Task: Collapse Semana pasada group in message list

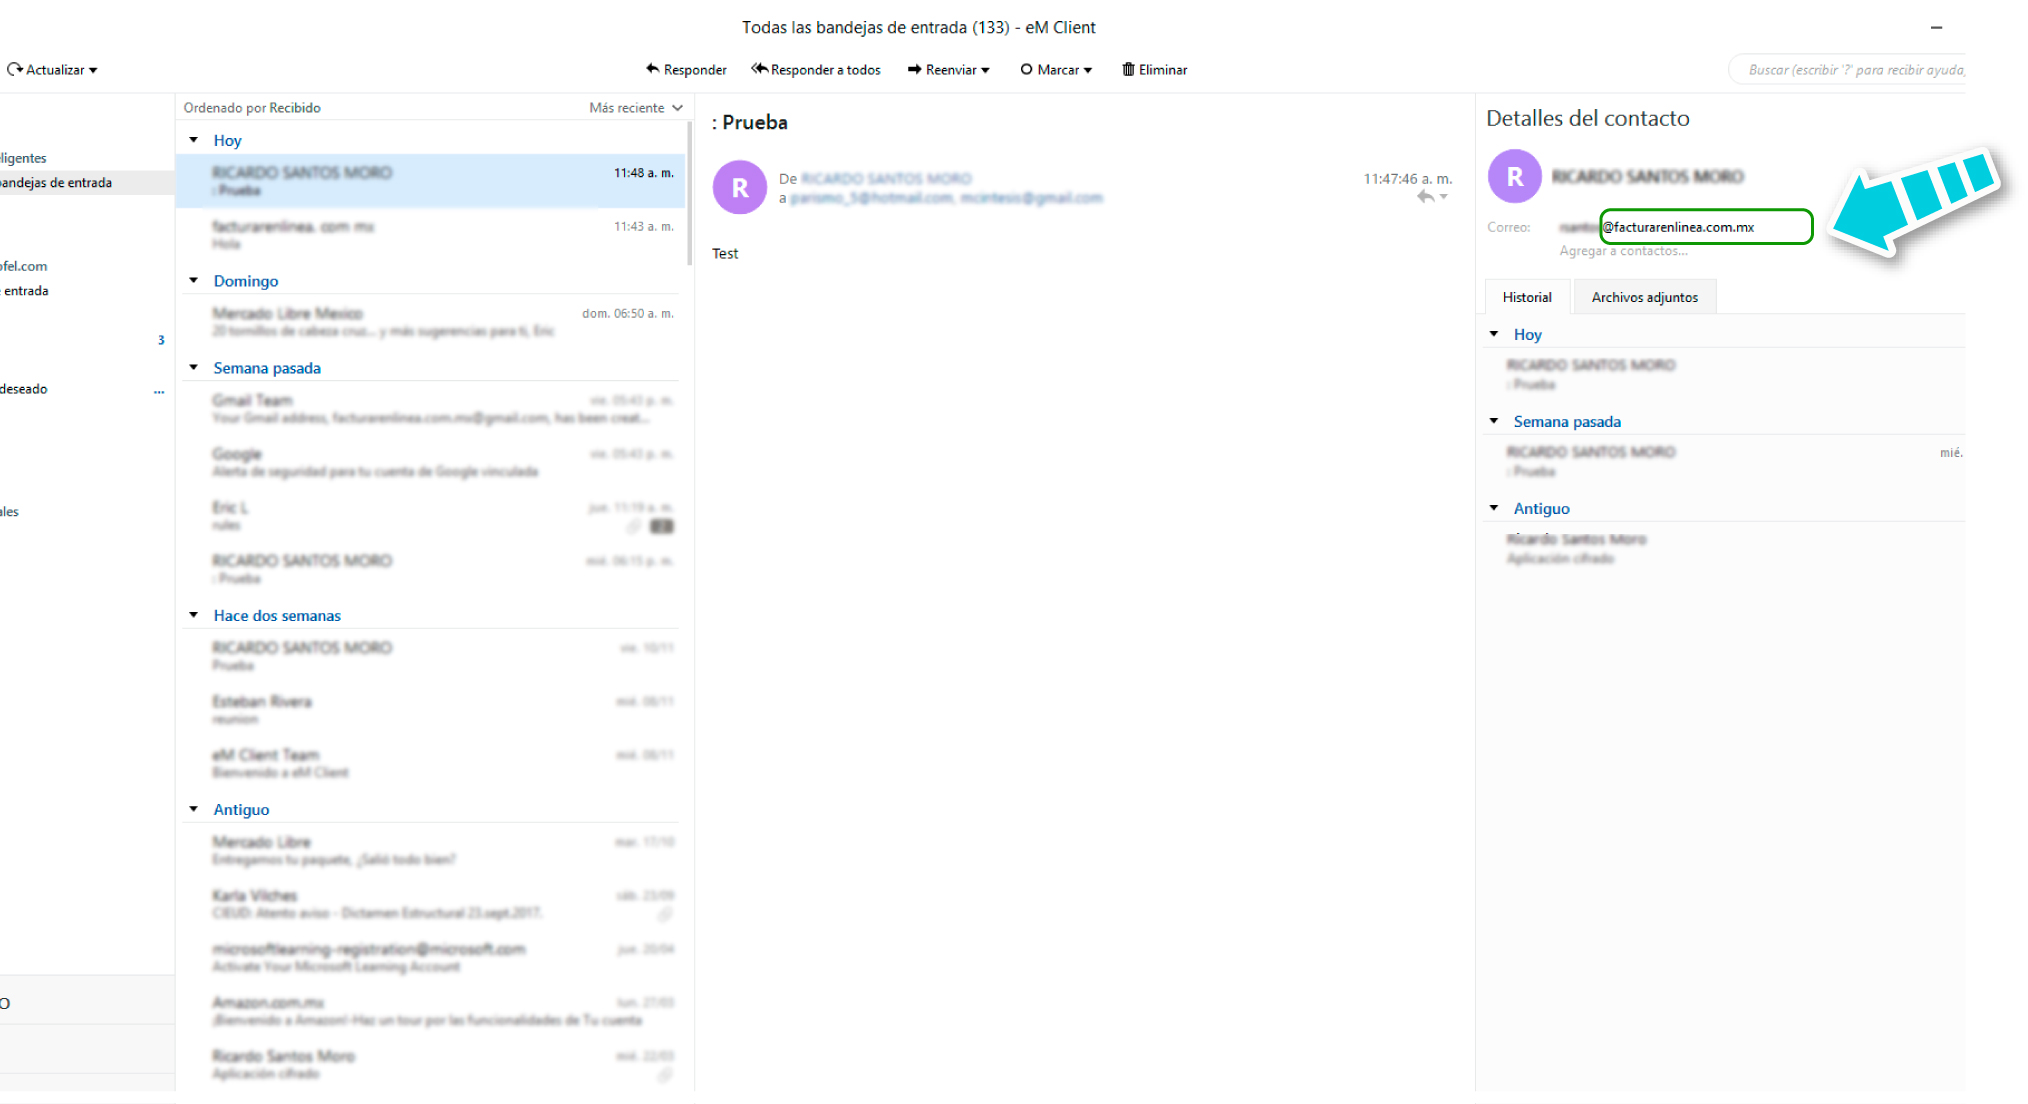Action: 193,367
